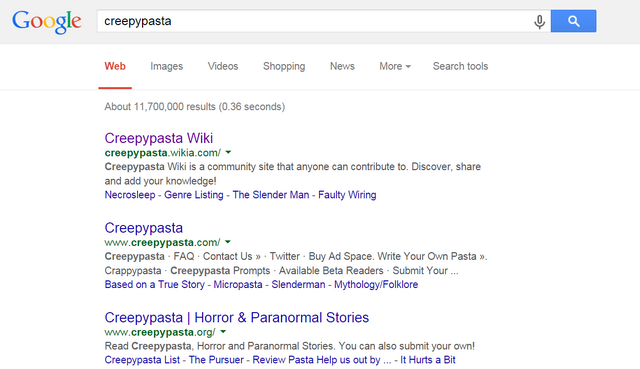Expand arrow beside www.creepypasta.com URL

click(x=228, y=242)
